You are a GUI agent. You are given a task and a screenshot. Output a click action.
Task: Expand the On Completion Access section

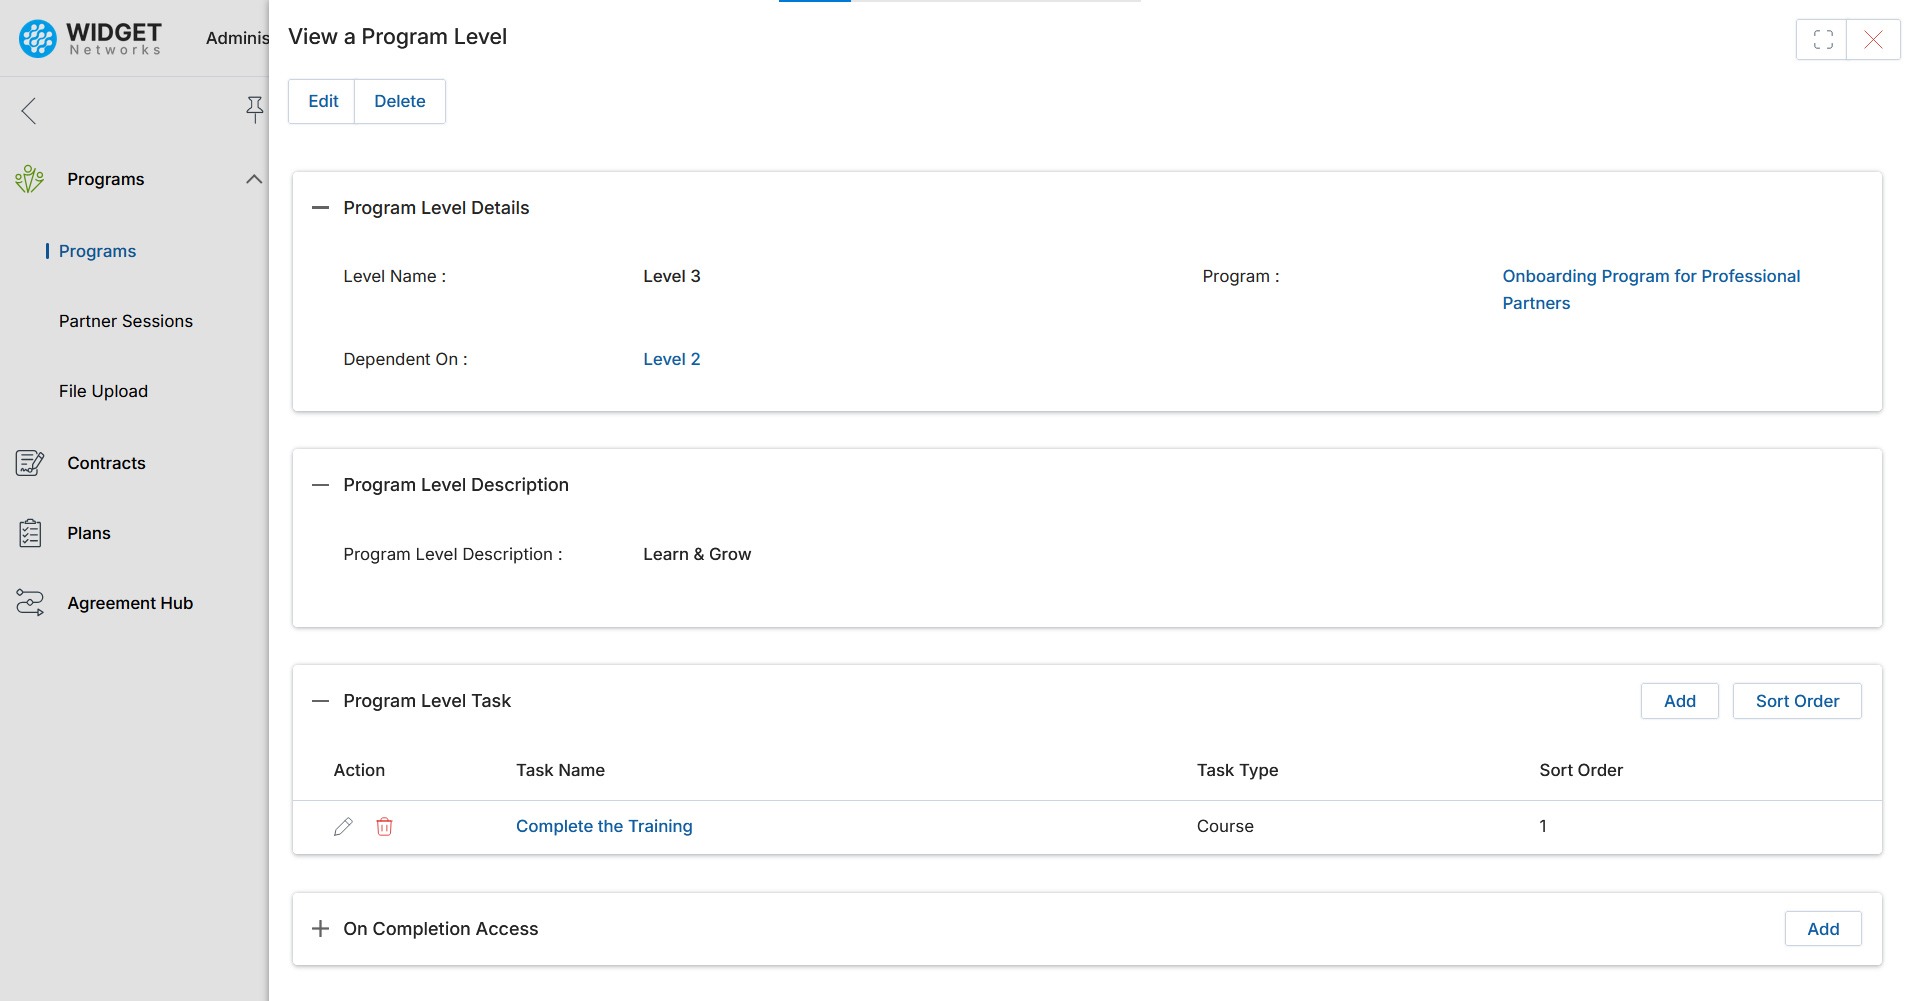click(320, 929)
